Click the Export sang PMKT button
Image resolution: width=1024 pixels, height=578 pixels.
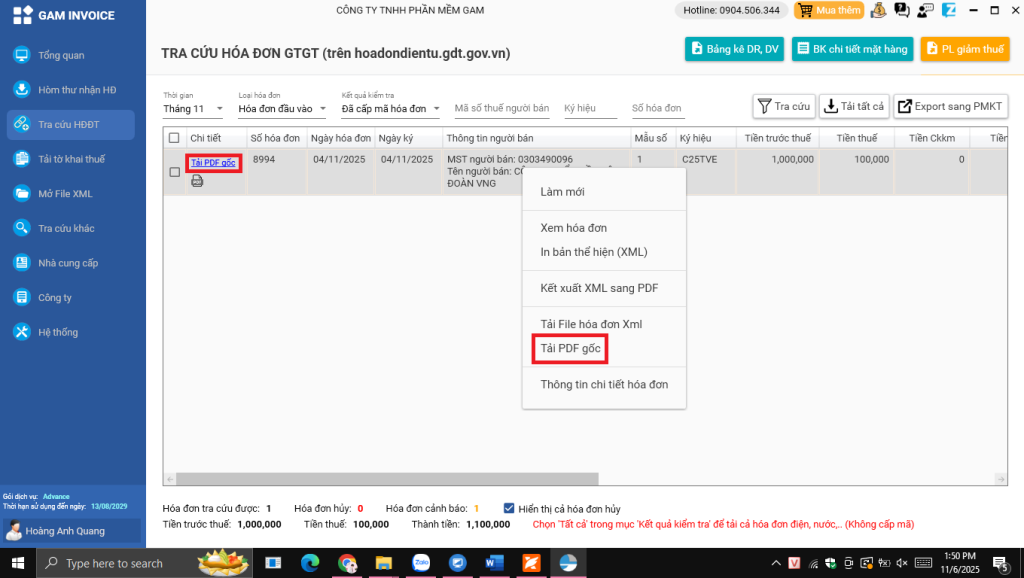pos(949,106)
